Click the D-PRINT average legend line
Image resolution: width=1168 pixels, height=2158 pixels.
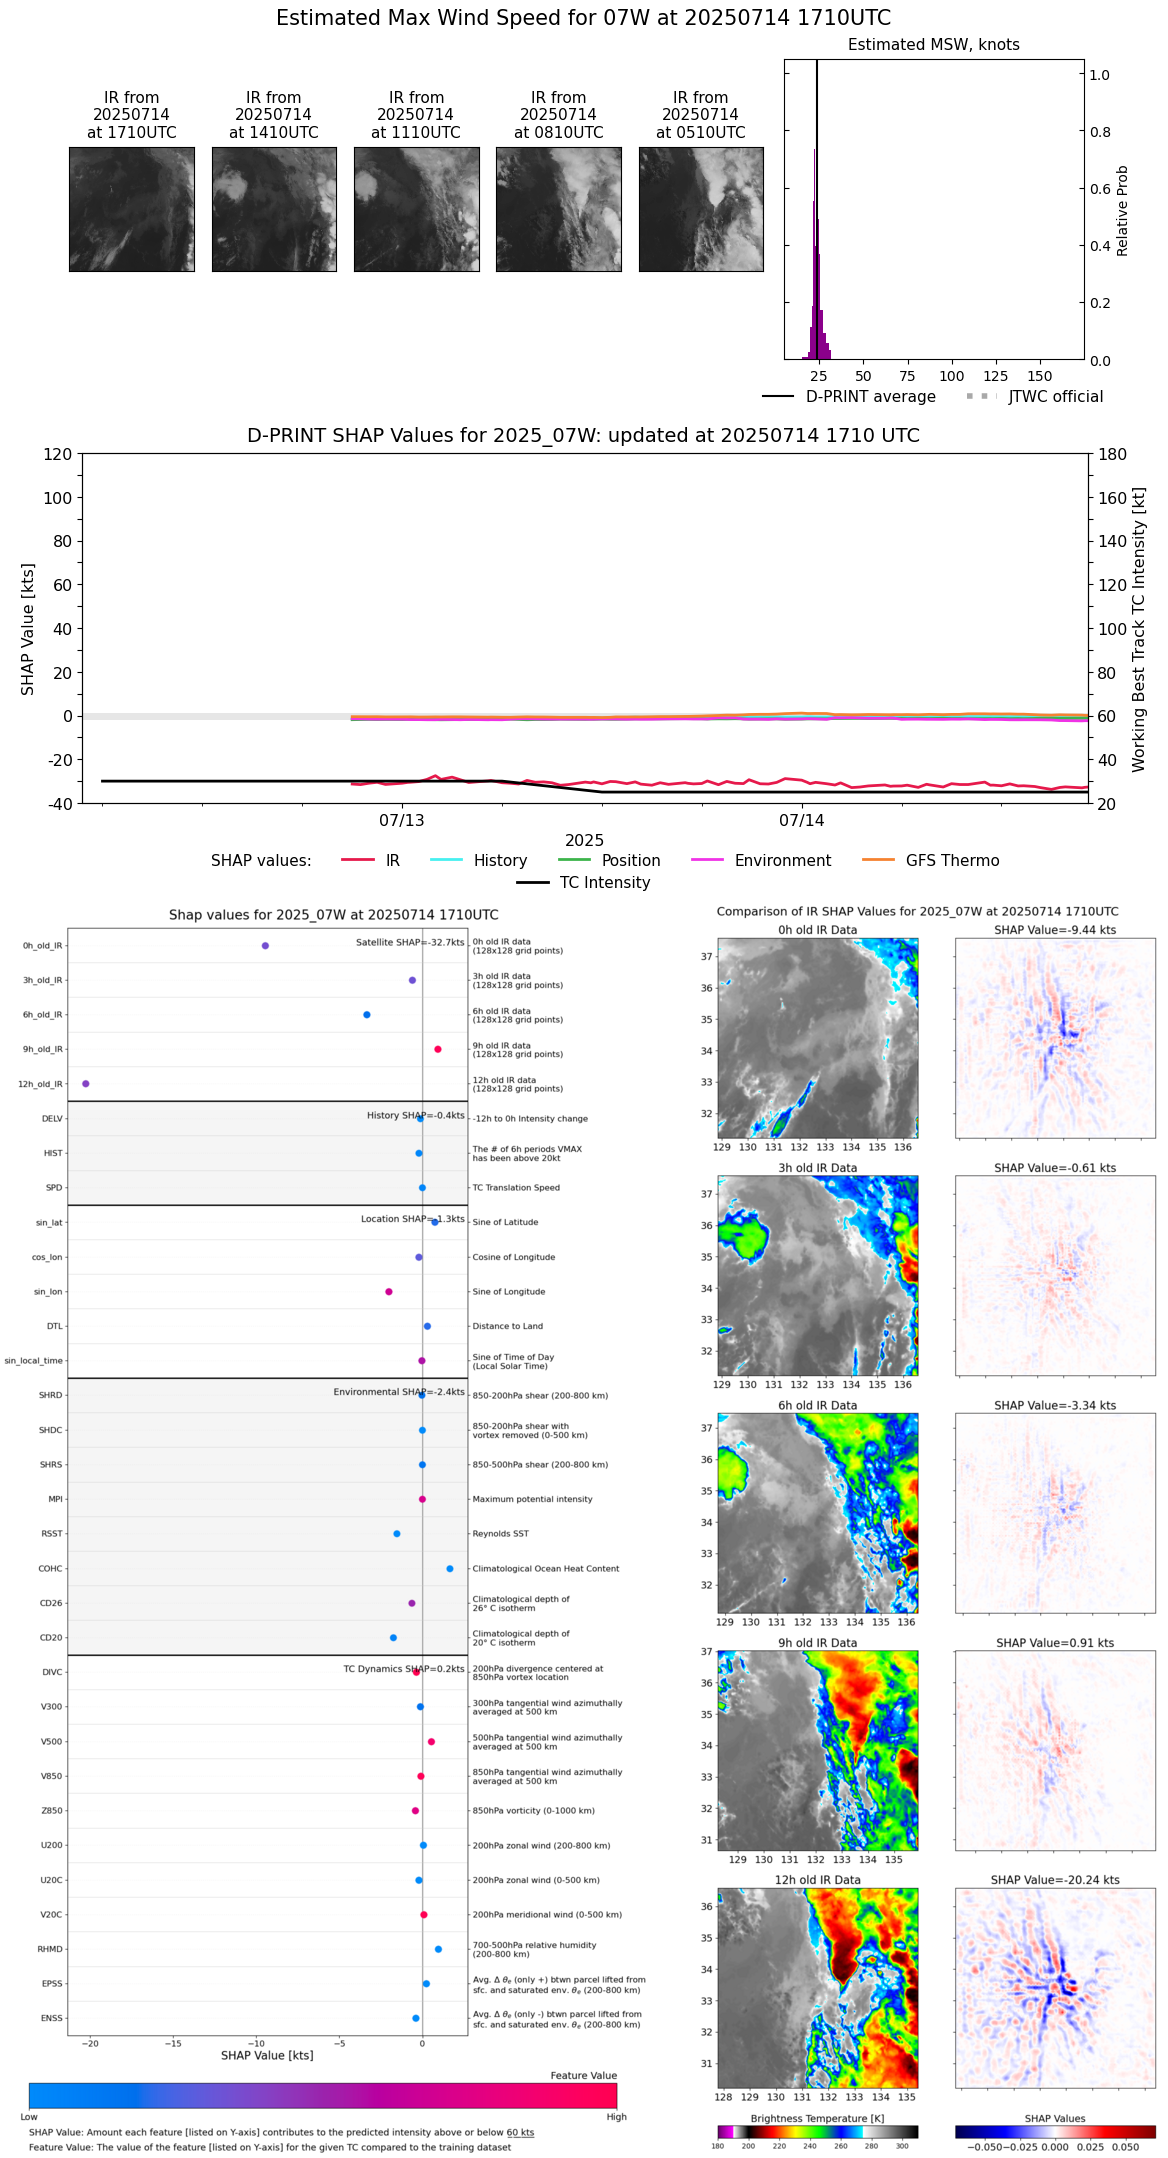778,397
